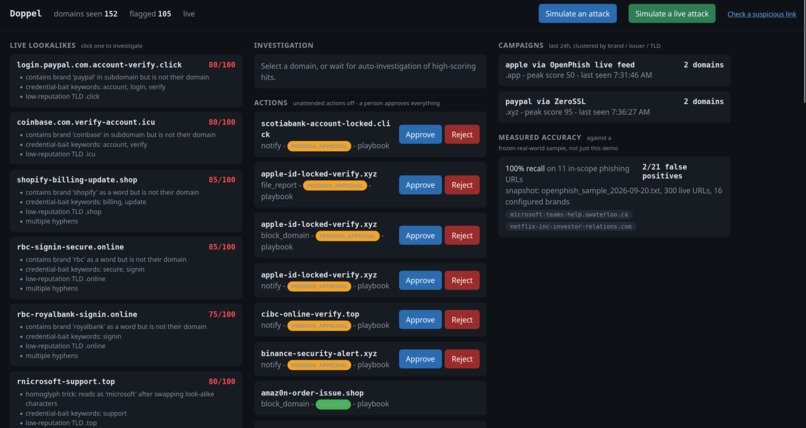This screenshot has height=428, width=806.
Task: Reject notify action for apple-id-locked-verify.xyz
Action: [x=462, y=281]
